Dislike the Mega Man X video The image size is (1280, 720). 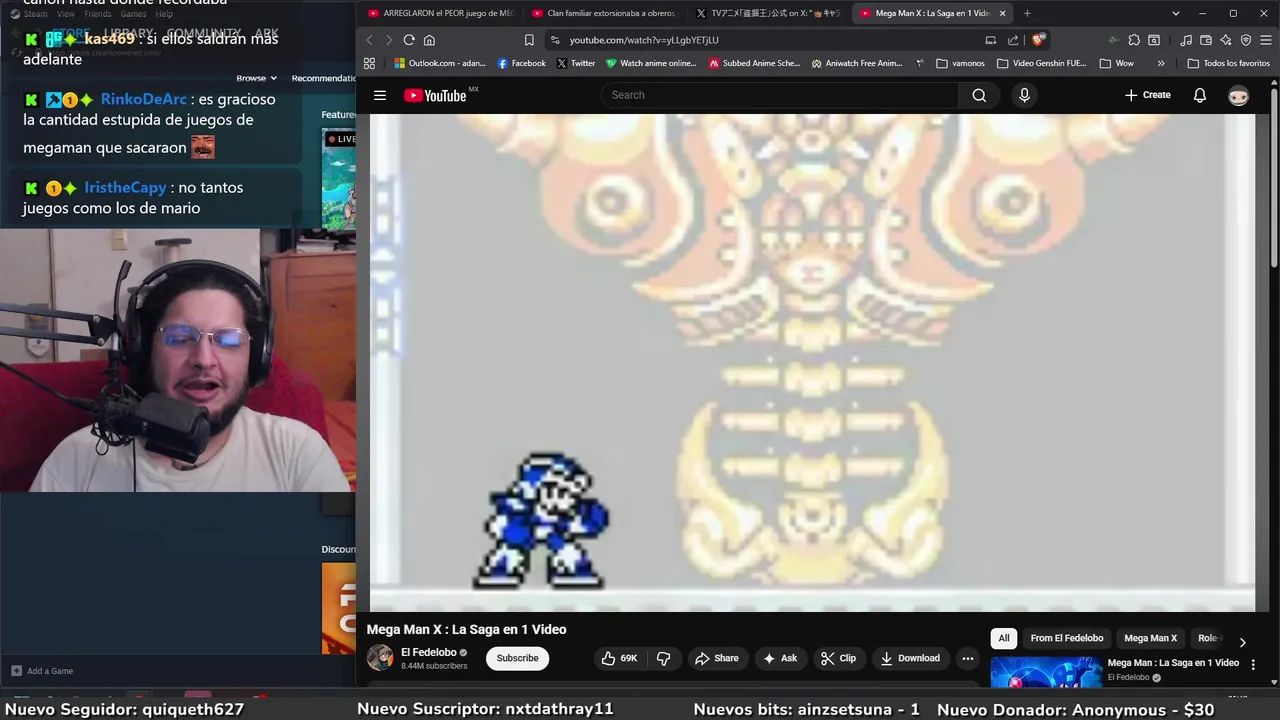[x=663, y=658]
